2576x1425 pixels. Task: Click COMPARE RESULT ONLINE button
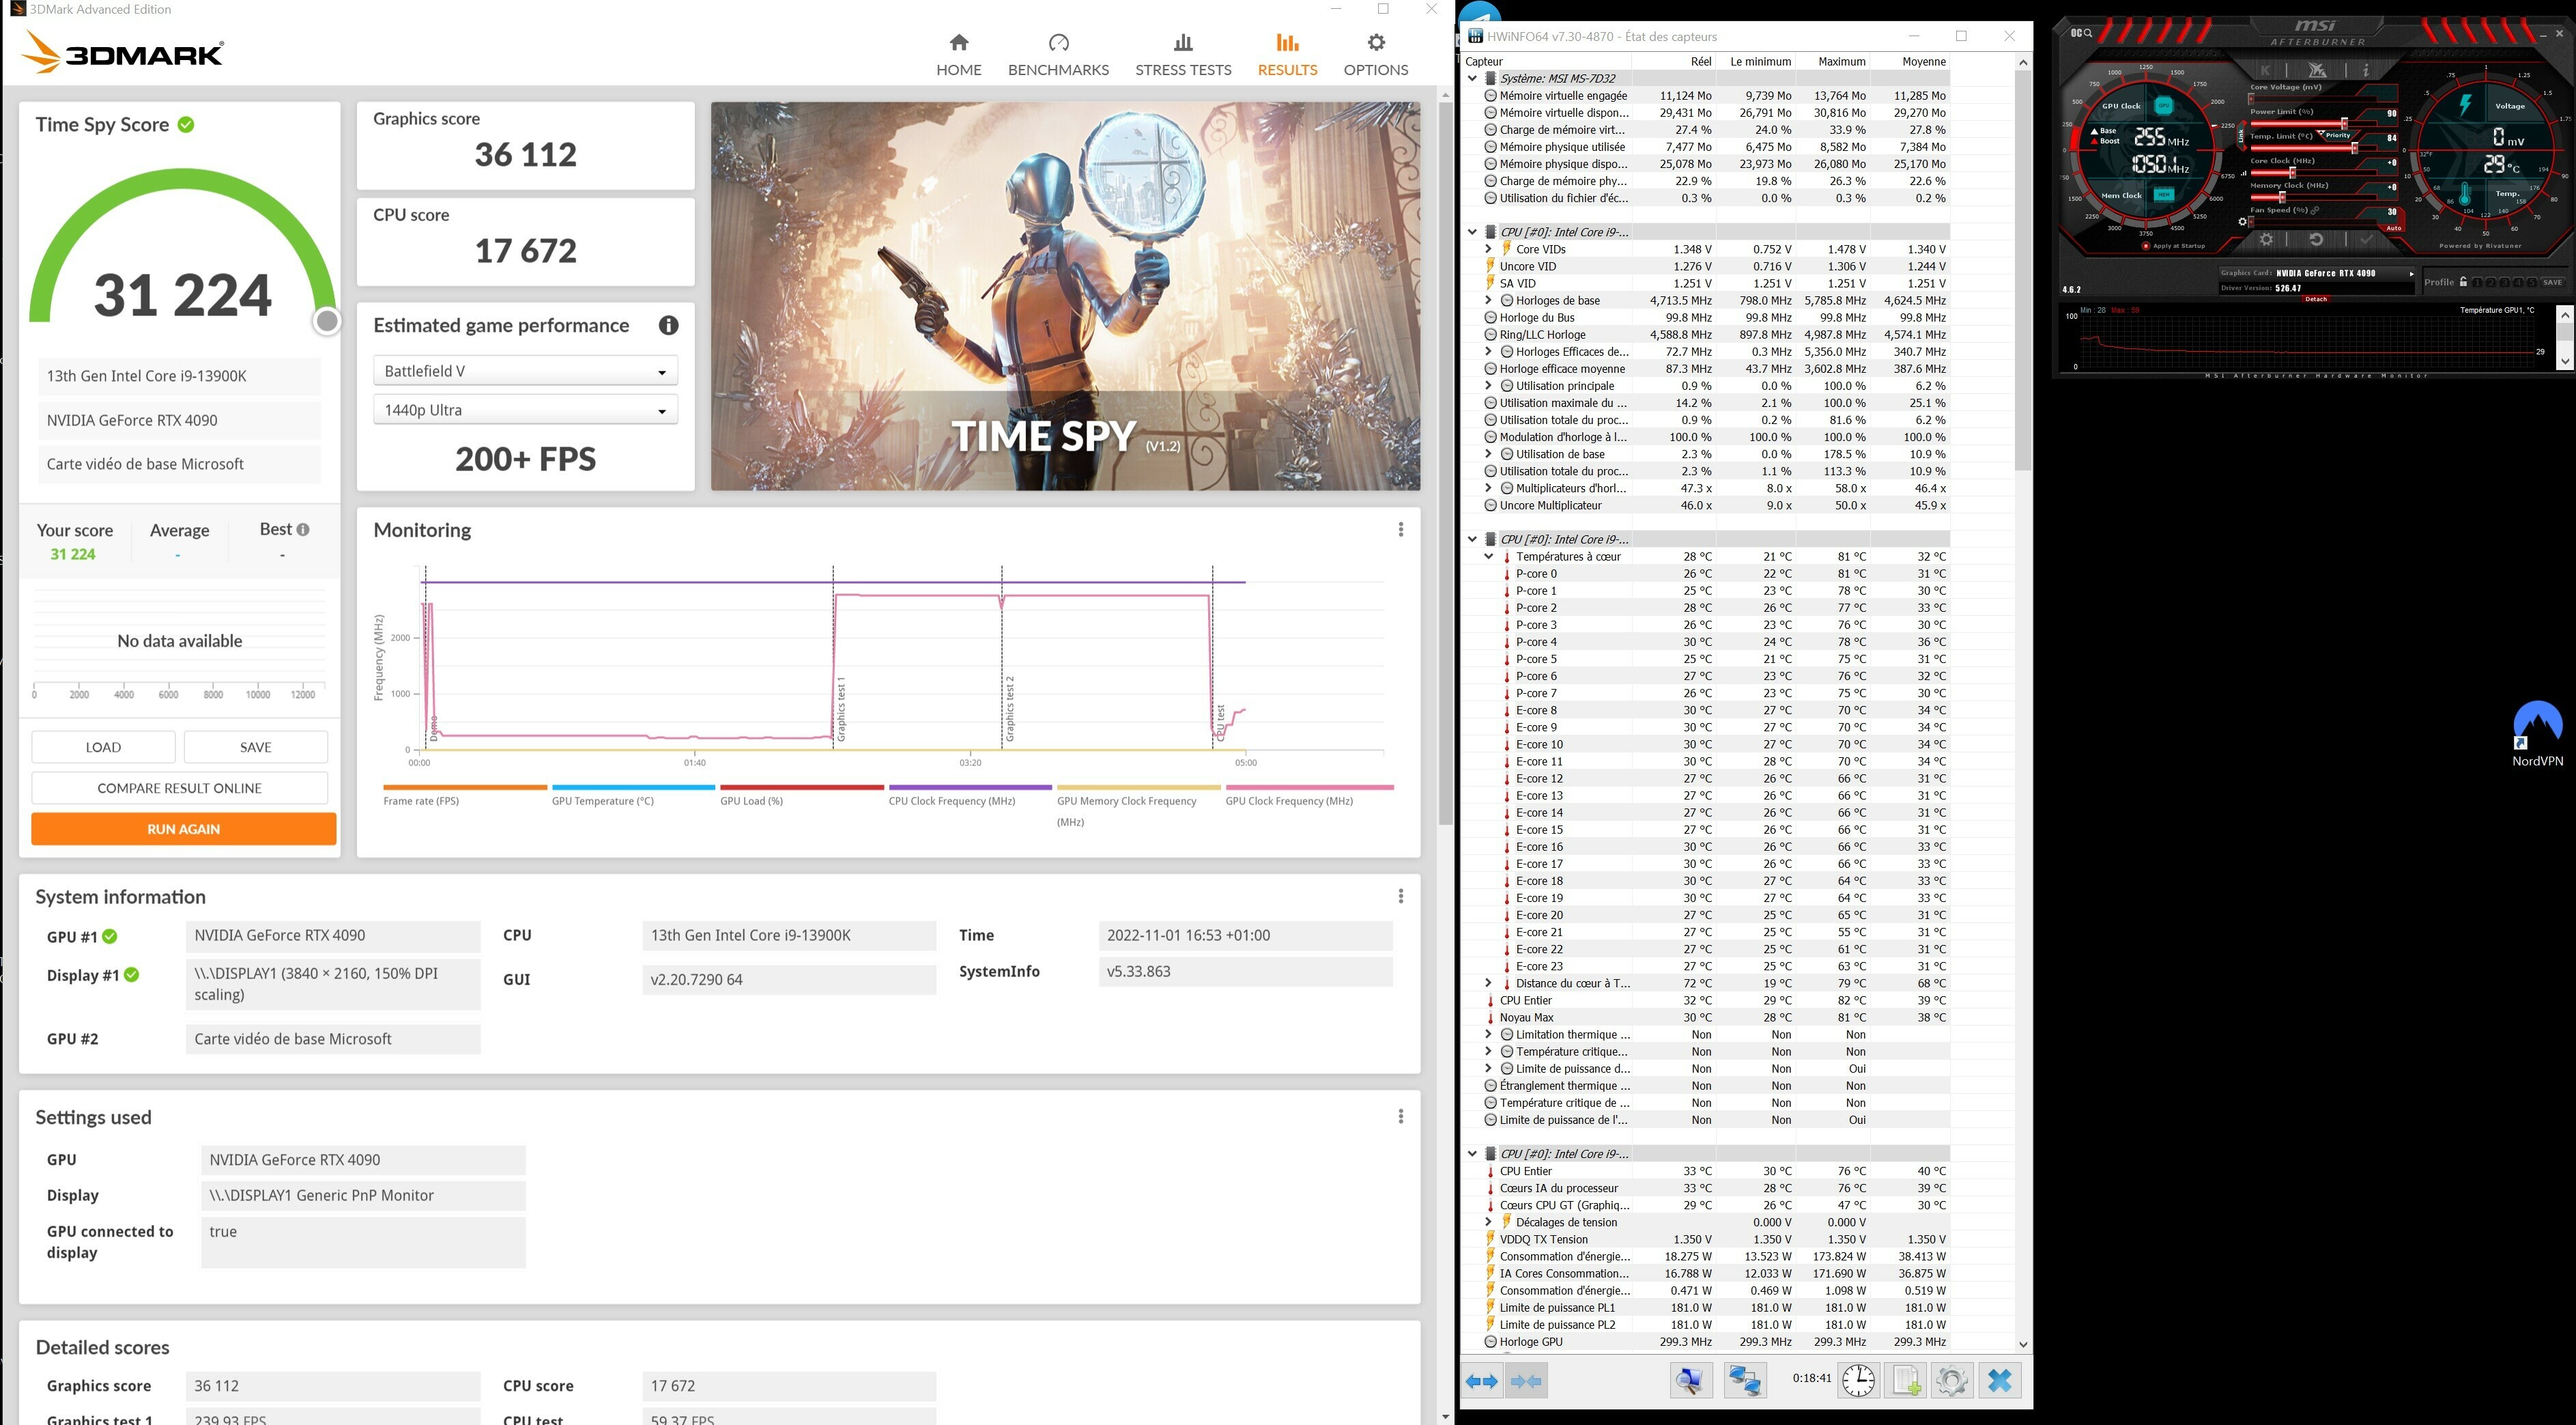coord(180,788)
